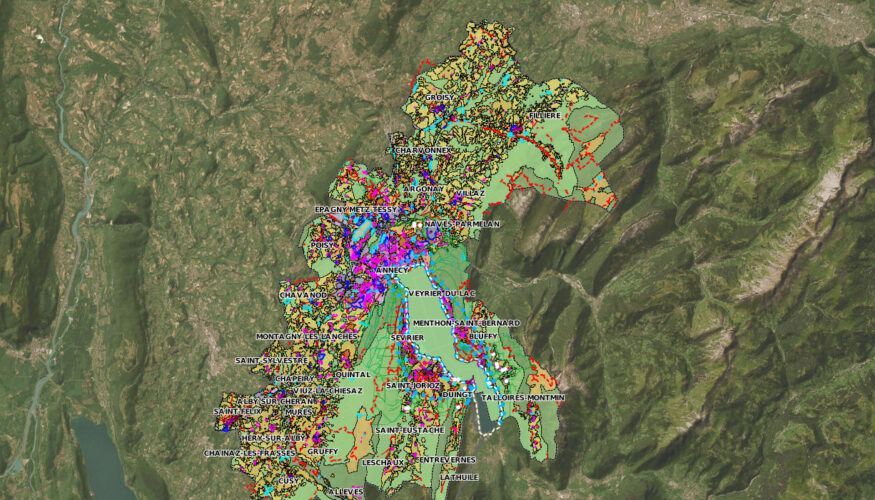This screenshot has height=500, width=875.
Task: Click the DUINGT commune label
Action: 457,395
